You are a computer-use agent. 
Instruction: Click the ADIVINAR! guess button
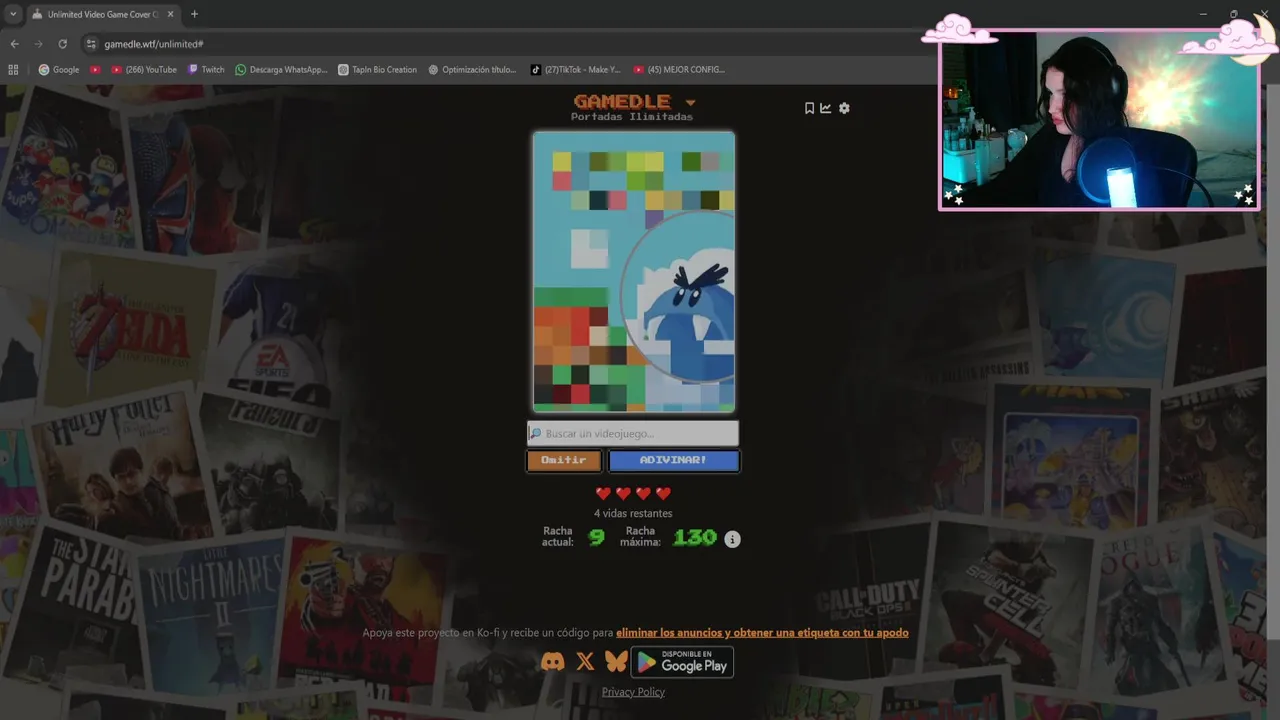click(x=674, y=460)
